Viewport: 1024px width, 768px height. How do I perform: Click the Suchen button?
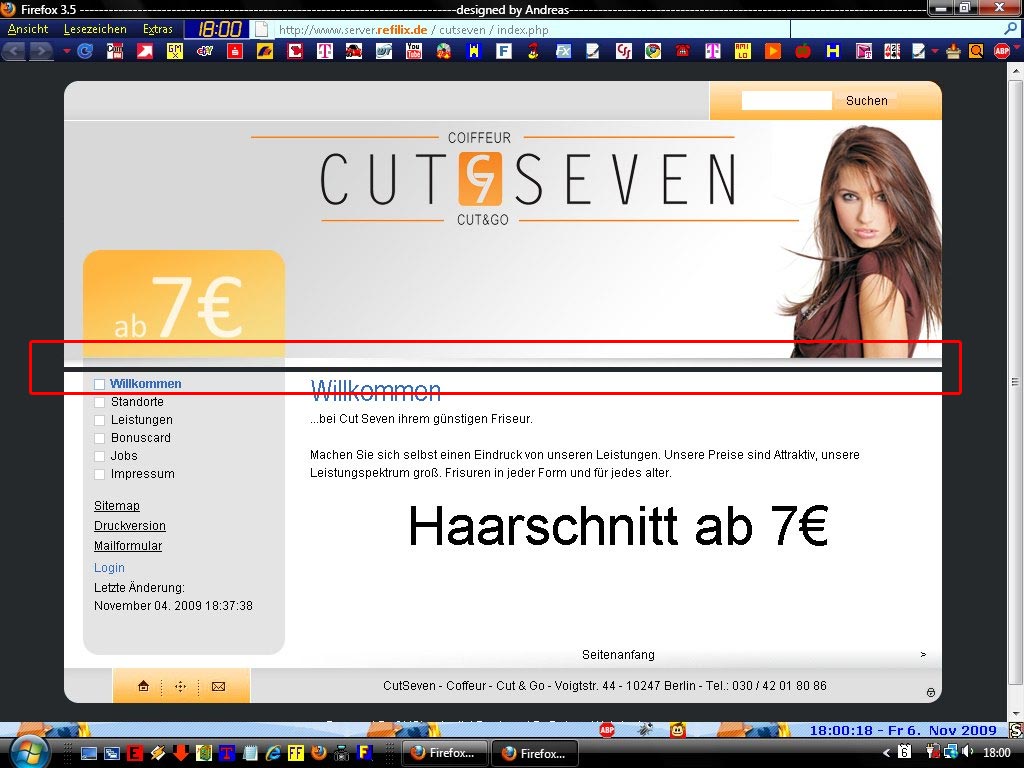(x=866, y=100)
